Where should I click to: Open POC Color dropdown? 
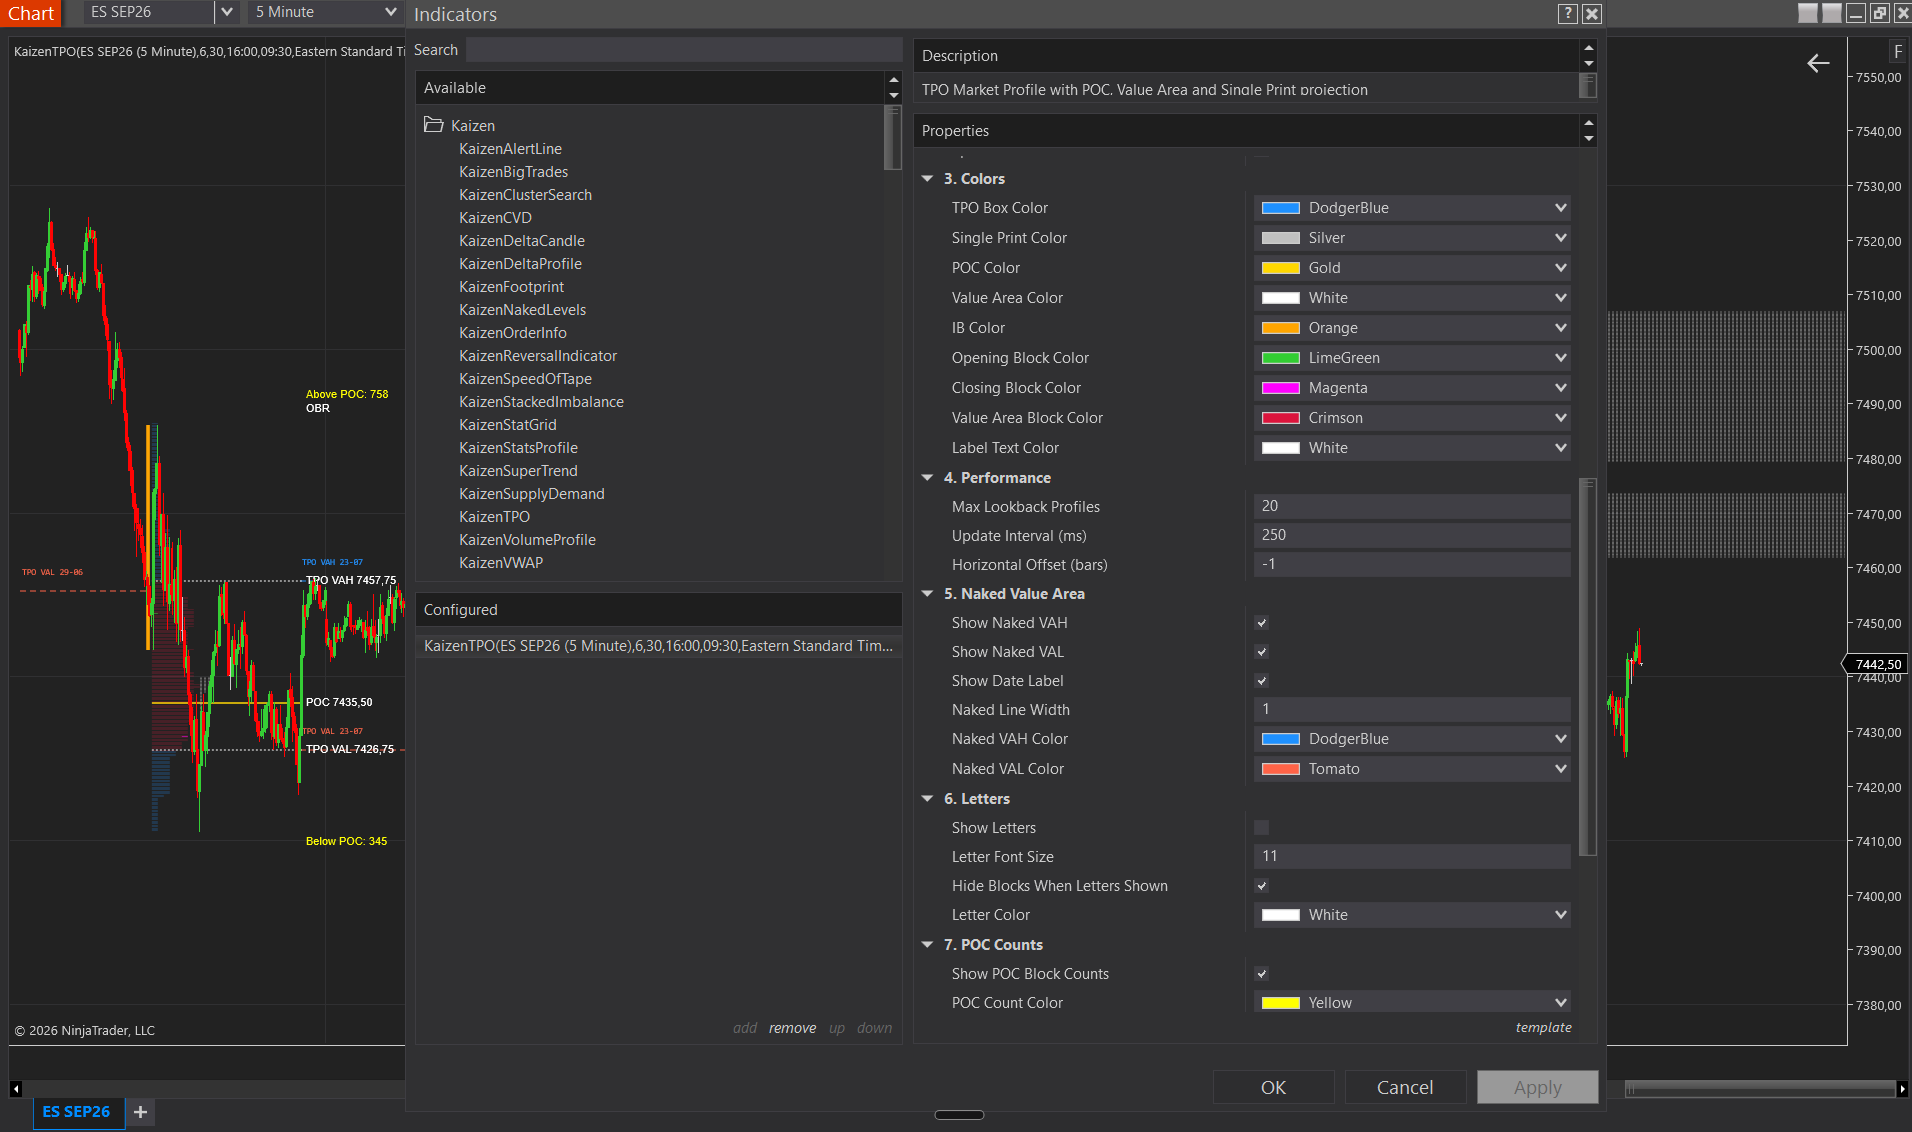pos(1412,268)
